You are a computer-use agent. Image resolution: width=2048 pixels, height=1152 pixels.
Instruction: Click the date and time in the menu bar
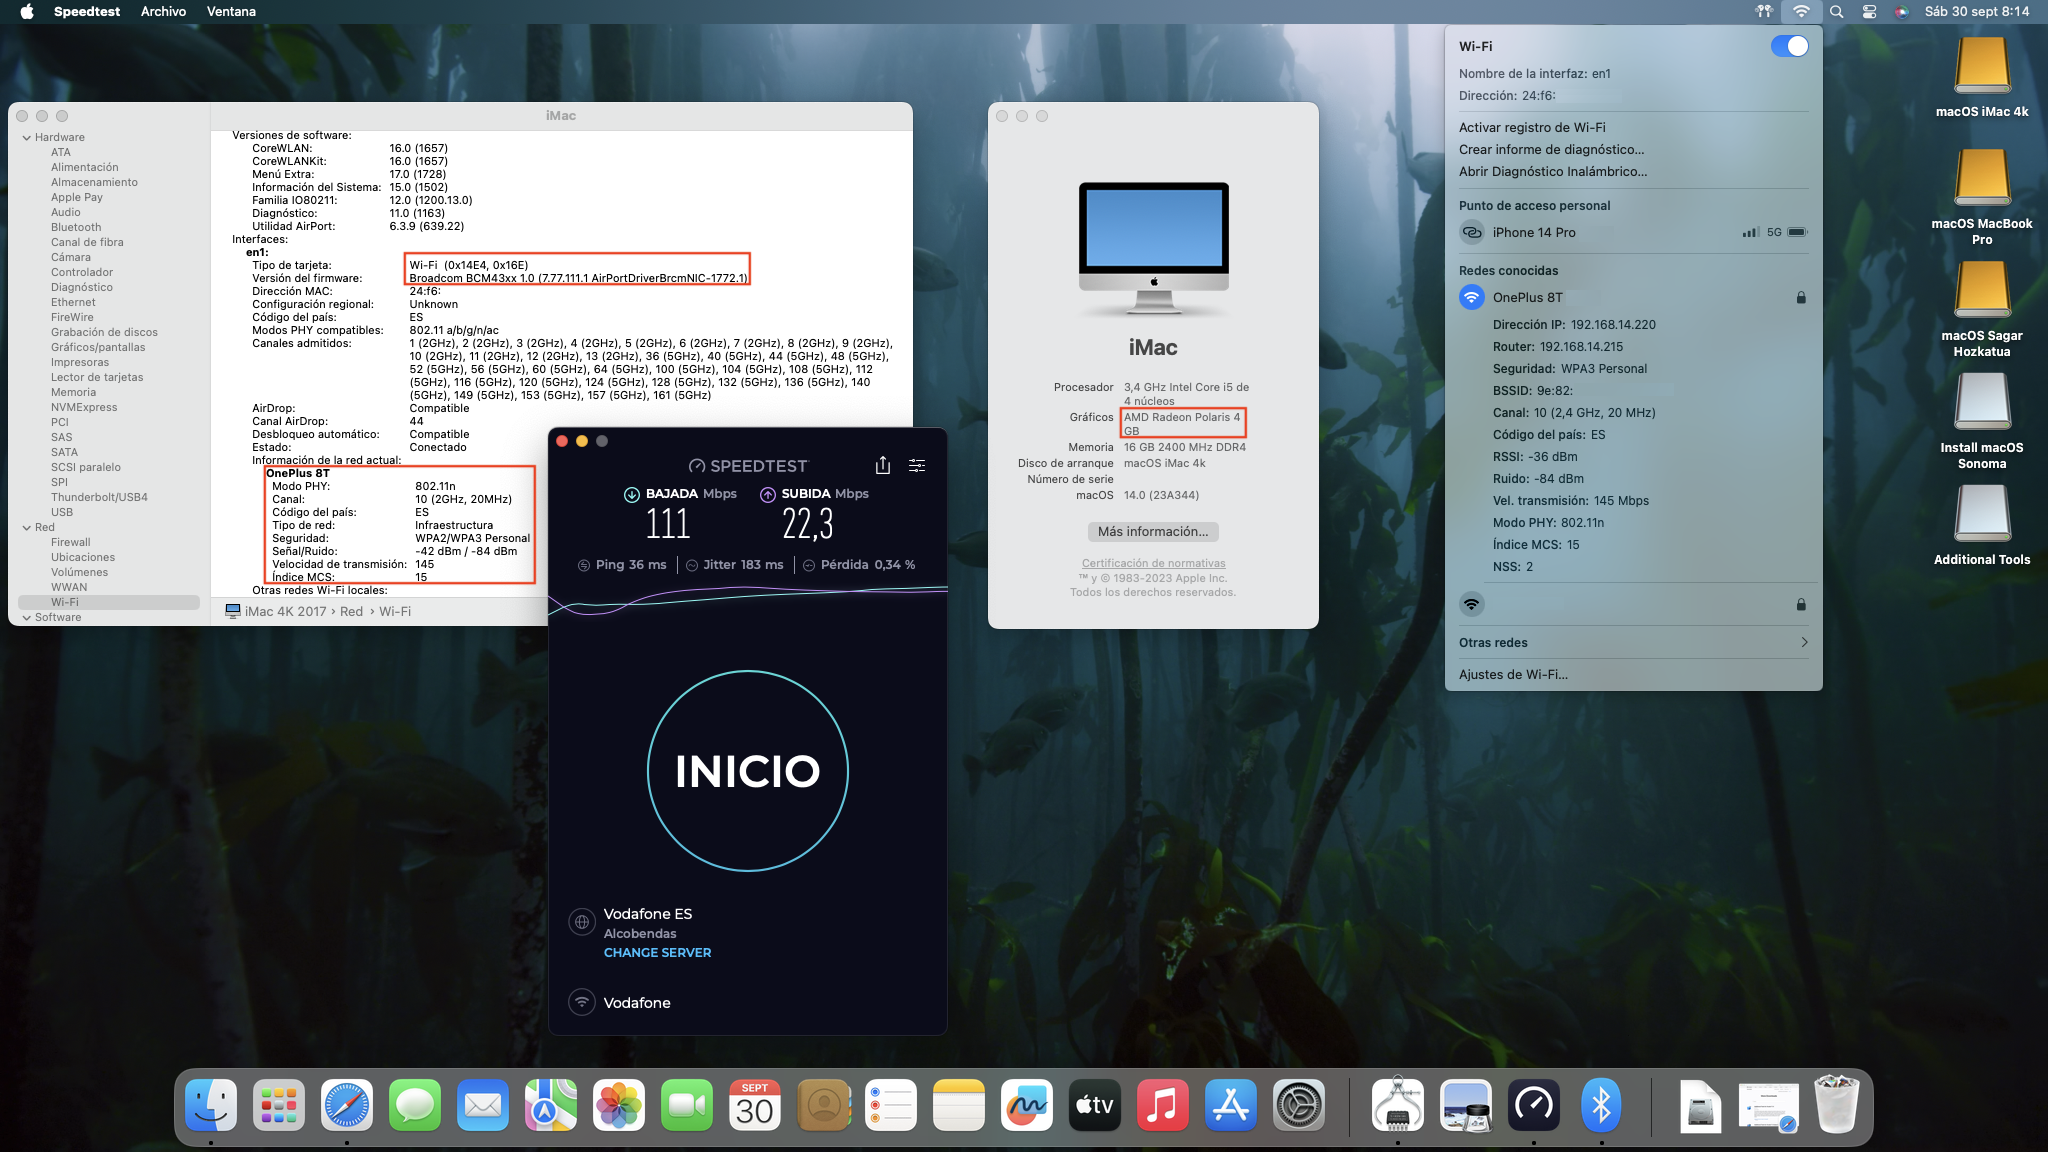click(1977, 12)
